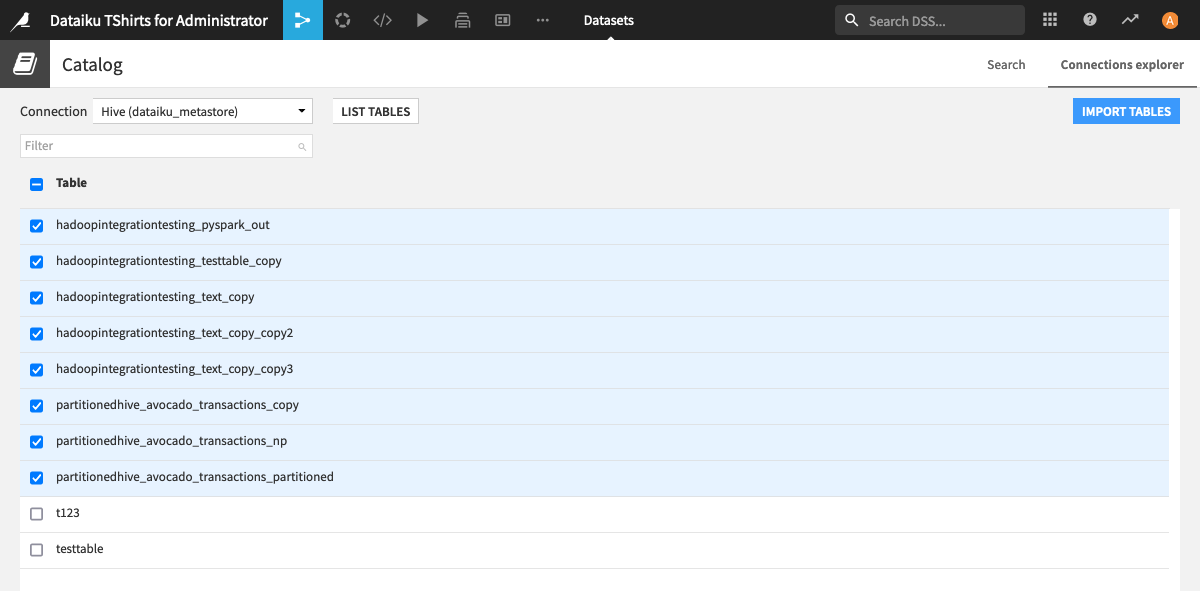This screenshot has width=1200, height=591.
Task: Select the Connections explorer tab
Action: pos(1121,64)
